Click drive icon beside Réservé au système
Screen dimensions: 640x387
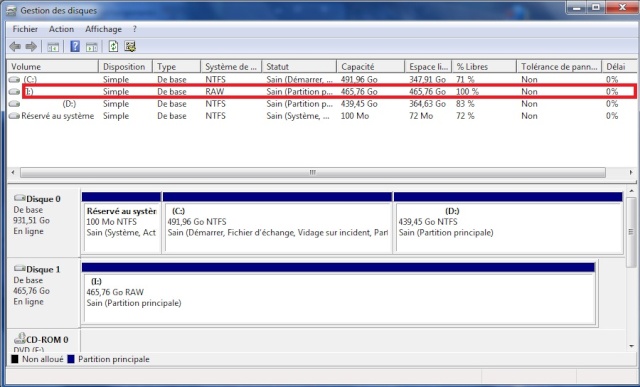coord(14,116)
